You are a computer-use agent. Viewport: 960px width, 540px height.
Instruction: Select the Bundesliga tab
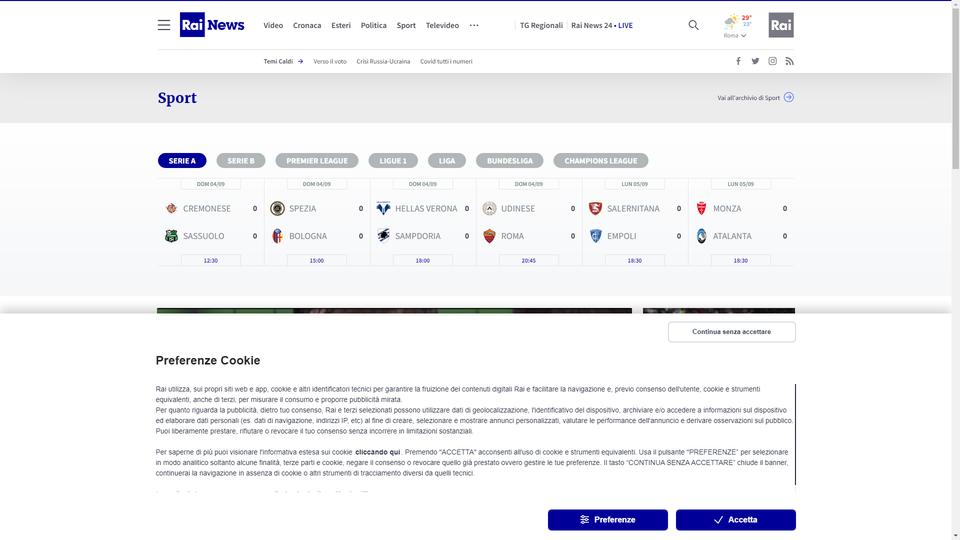coord(509,160)
